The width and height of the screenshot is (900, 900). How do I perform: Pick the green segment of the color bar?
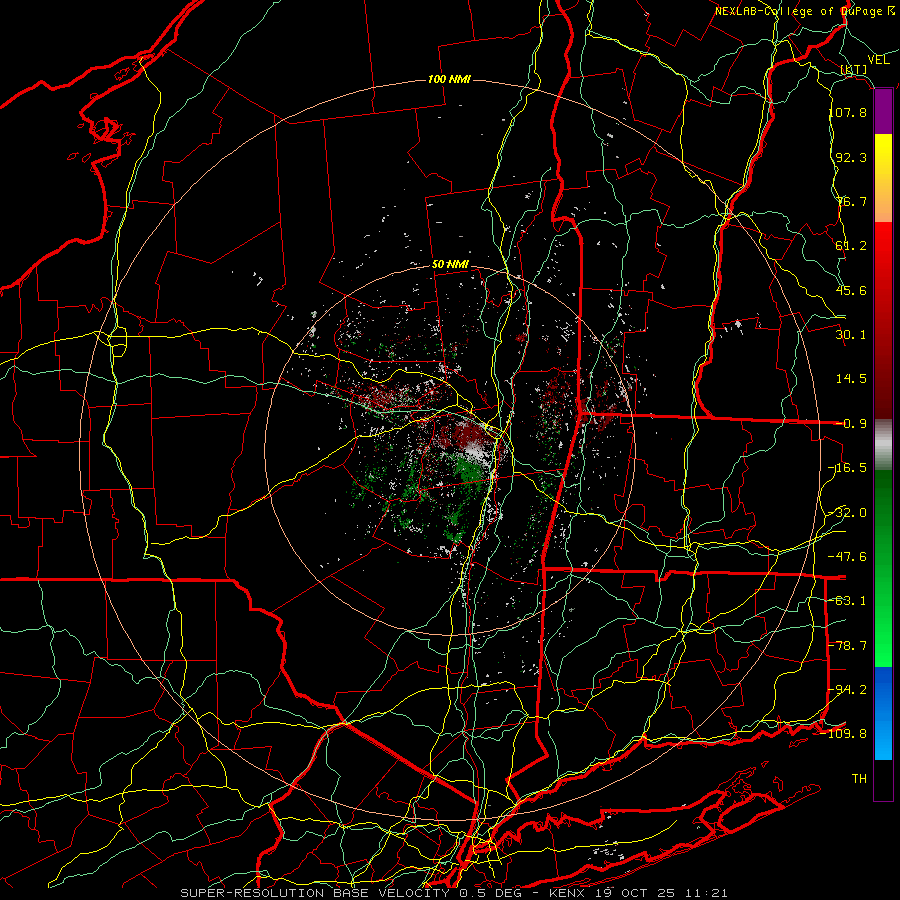[x=883, y=568]
